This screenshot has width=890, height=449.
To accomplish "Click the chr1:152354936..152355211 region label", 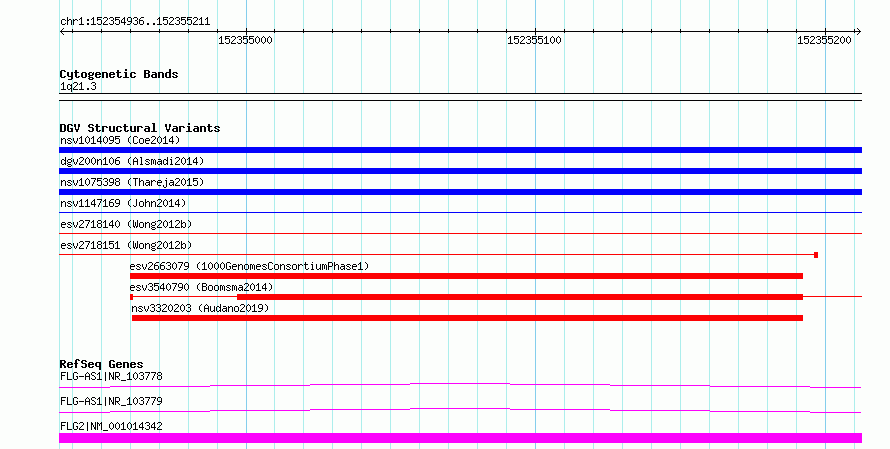I will [135, 22].
